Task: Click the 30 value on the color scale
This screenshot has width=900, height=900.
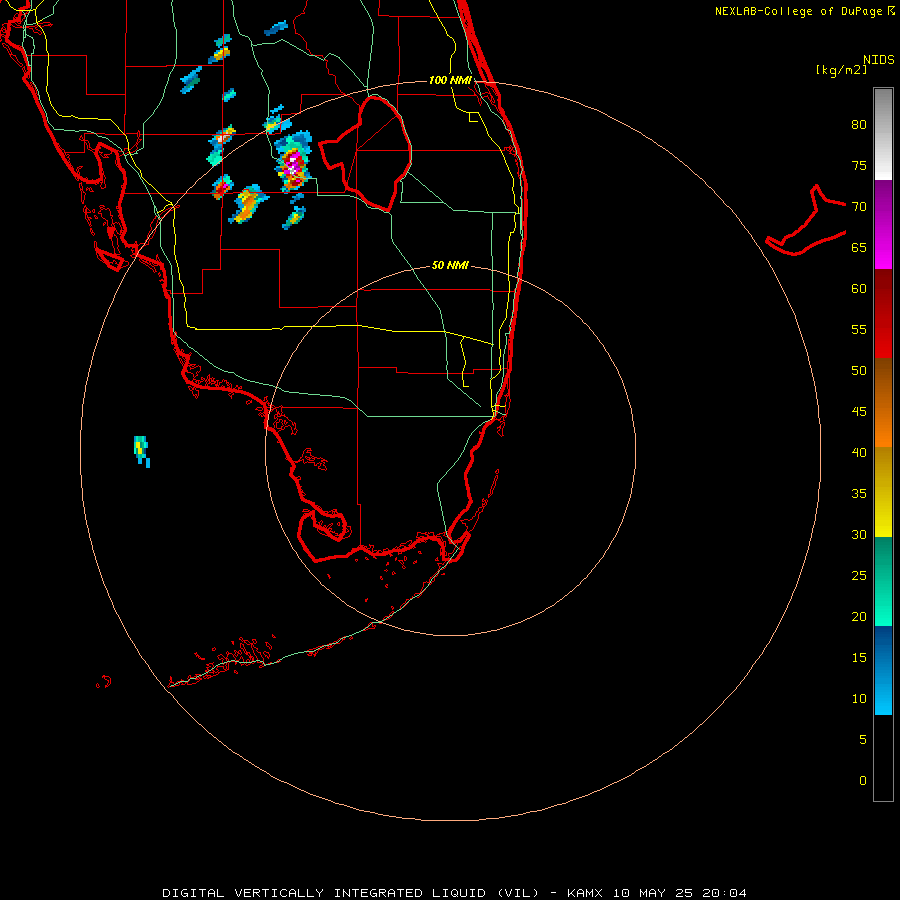Action: click(x=859, y=535)
